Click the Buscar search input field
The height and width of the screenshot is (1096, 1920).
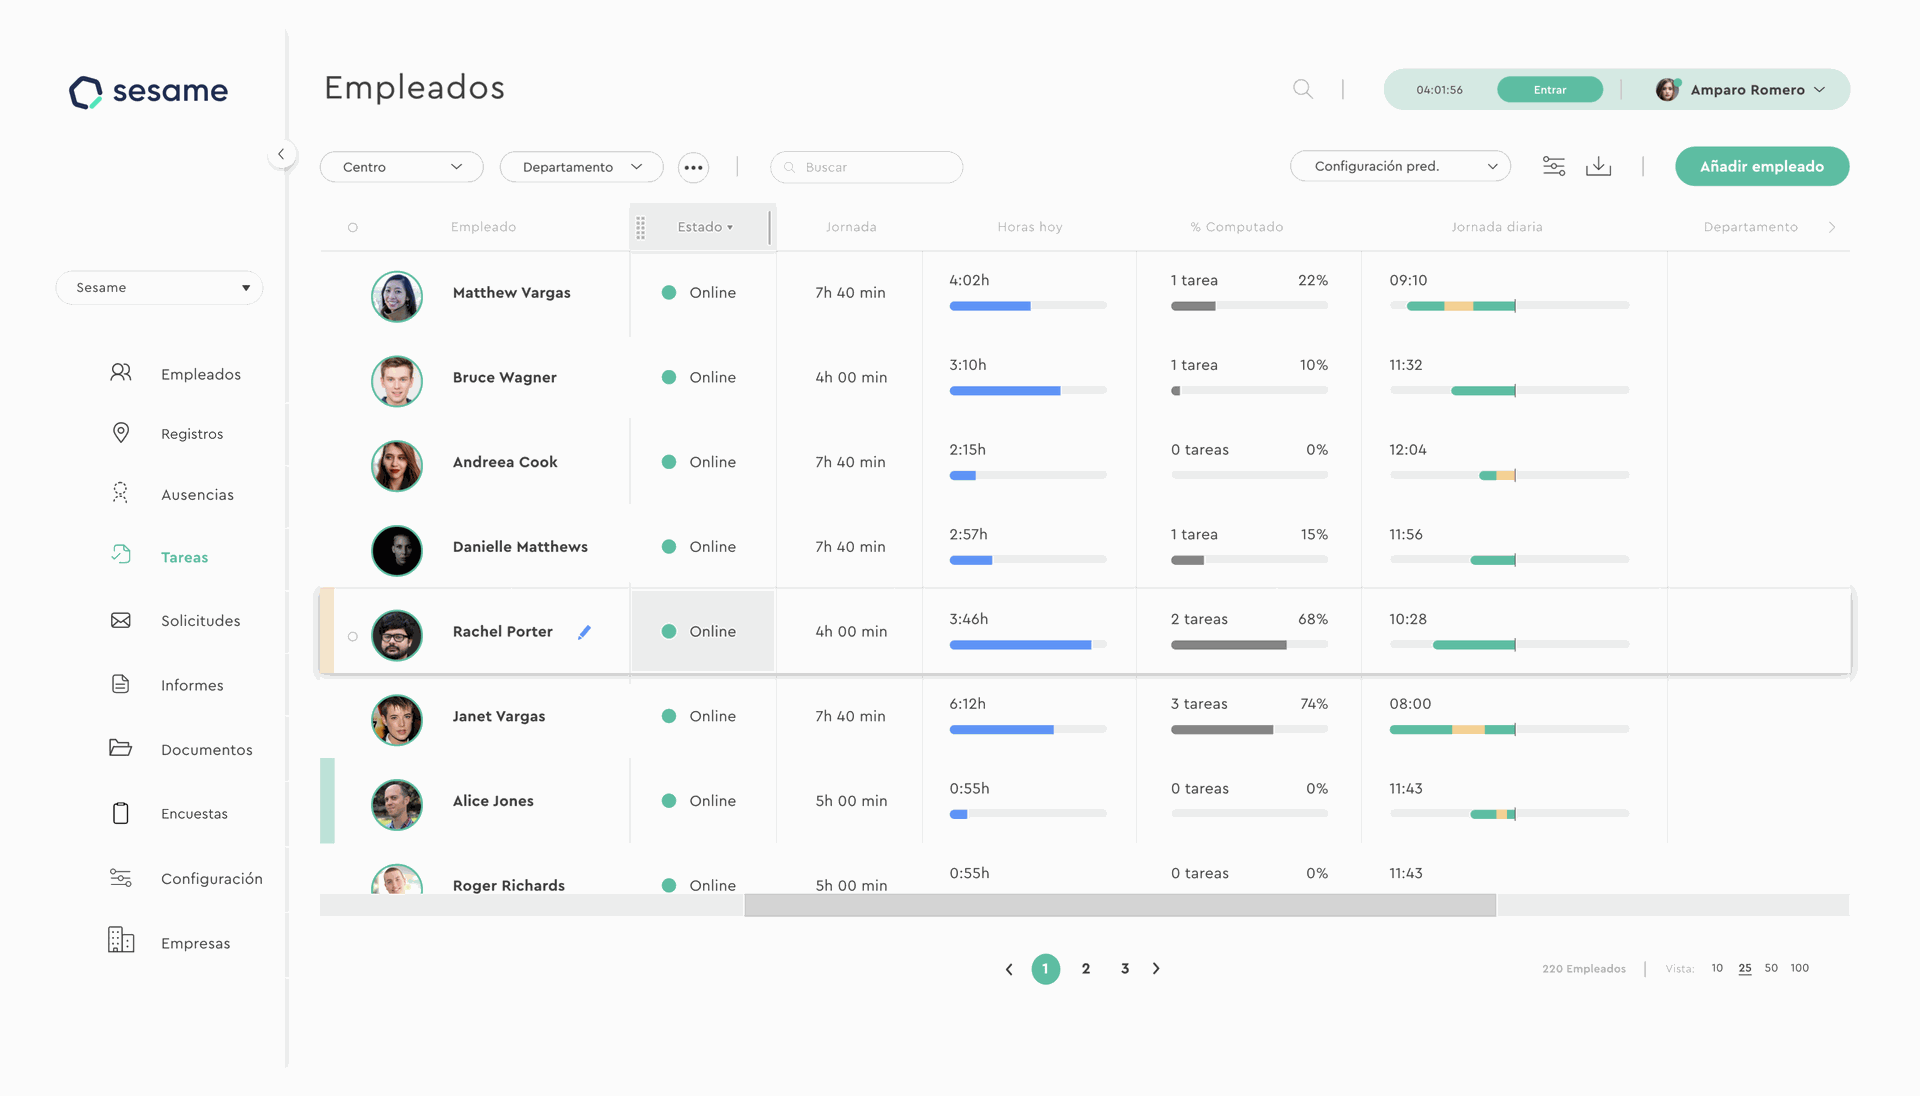[x=866, y=167]
